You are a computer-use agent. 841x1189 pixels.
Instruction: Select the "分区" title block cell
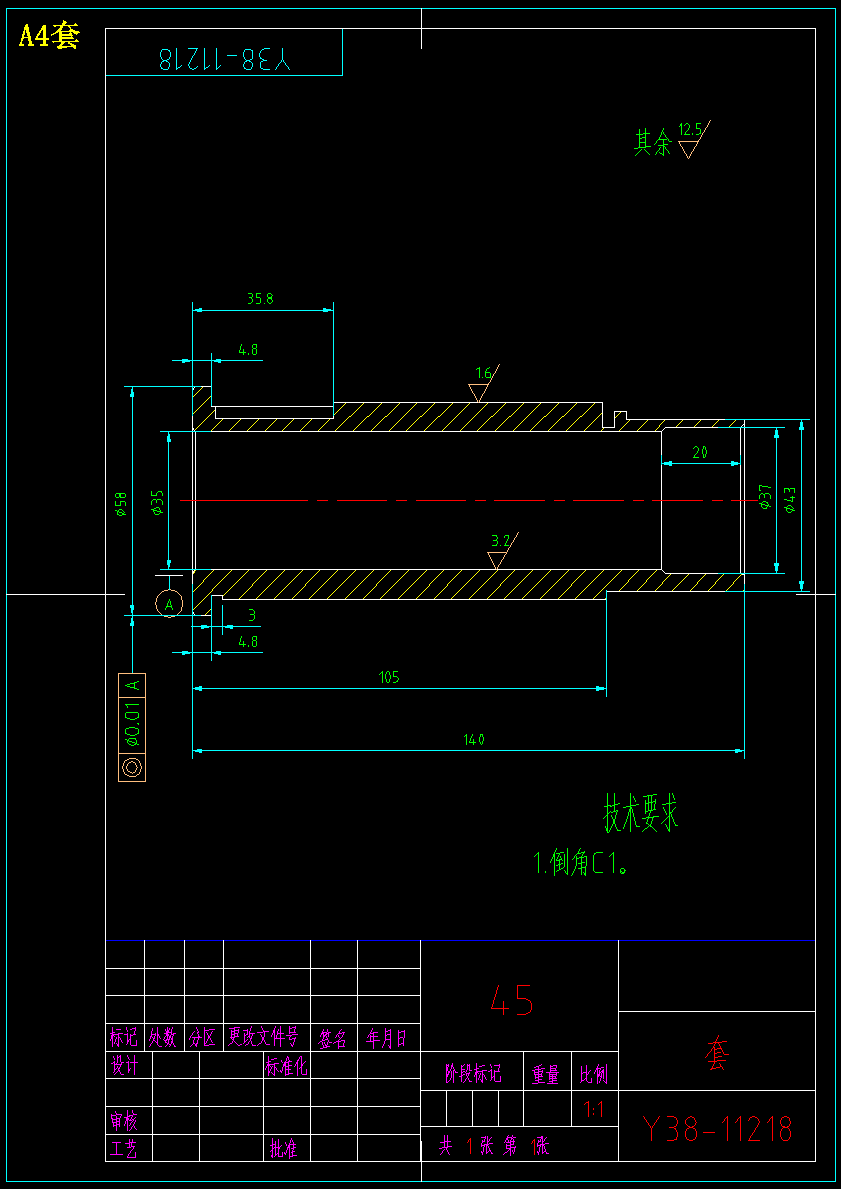click(x=203, y=1037)
